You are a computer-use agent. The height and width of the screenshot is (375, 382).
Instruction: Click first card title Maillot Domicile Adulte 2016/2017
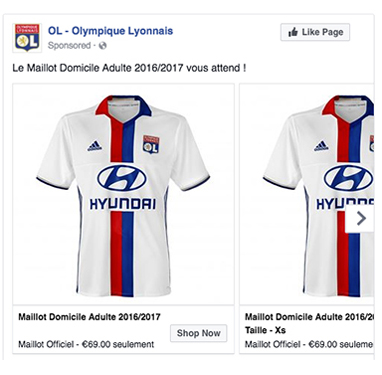pos(89,317)
